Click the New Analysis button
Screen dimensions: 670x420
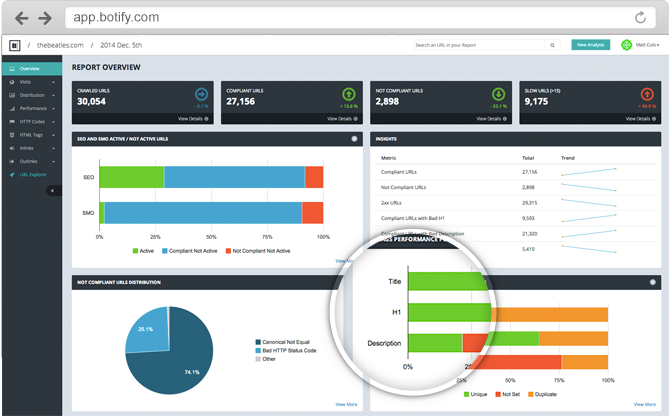pyautogui.click(x=591, y=45)
